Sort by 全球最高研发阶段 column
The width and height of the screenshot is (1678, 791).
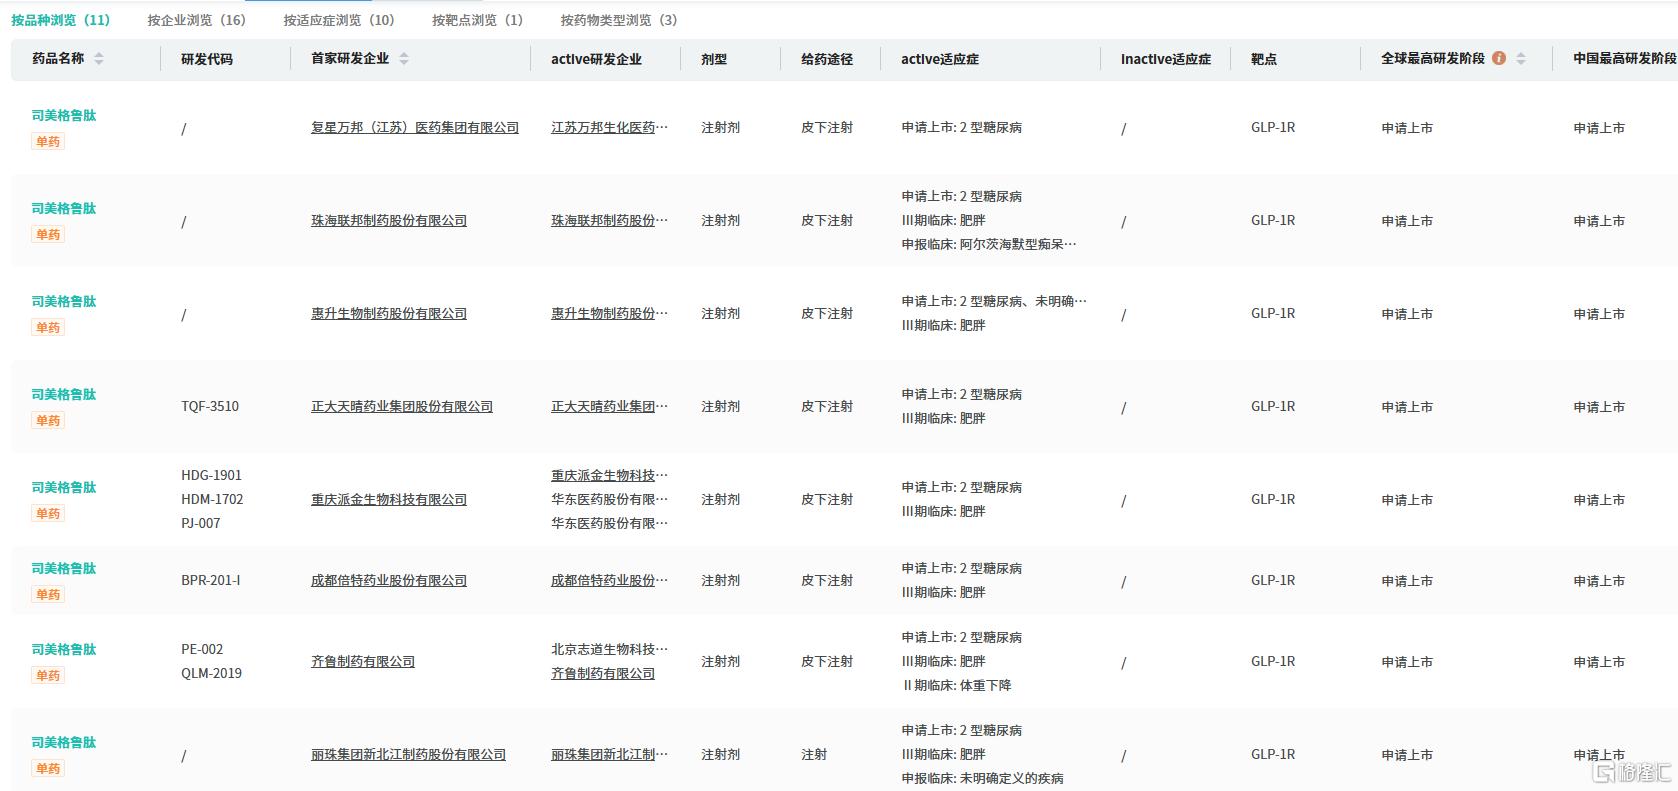pos(1521,59)
